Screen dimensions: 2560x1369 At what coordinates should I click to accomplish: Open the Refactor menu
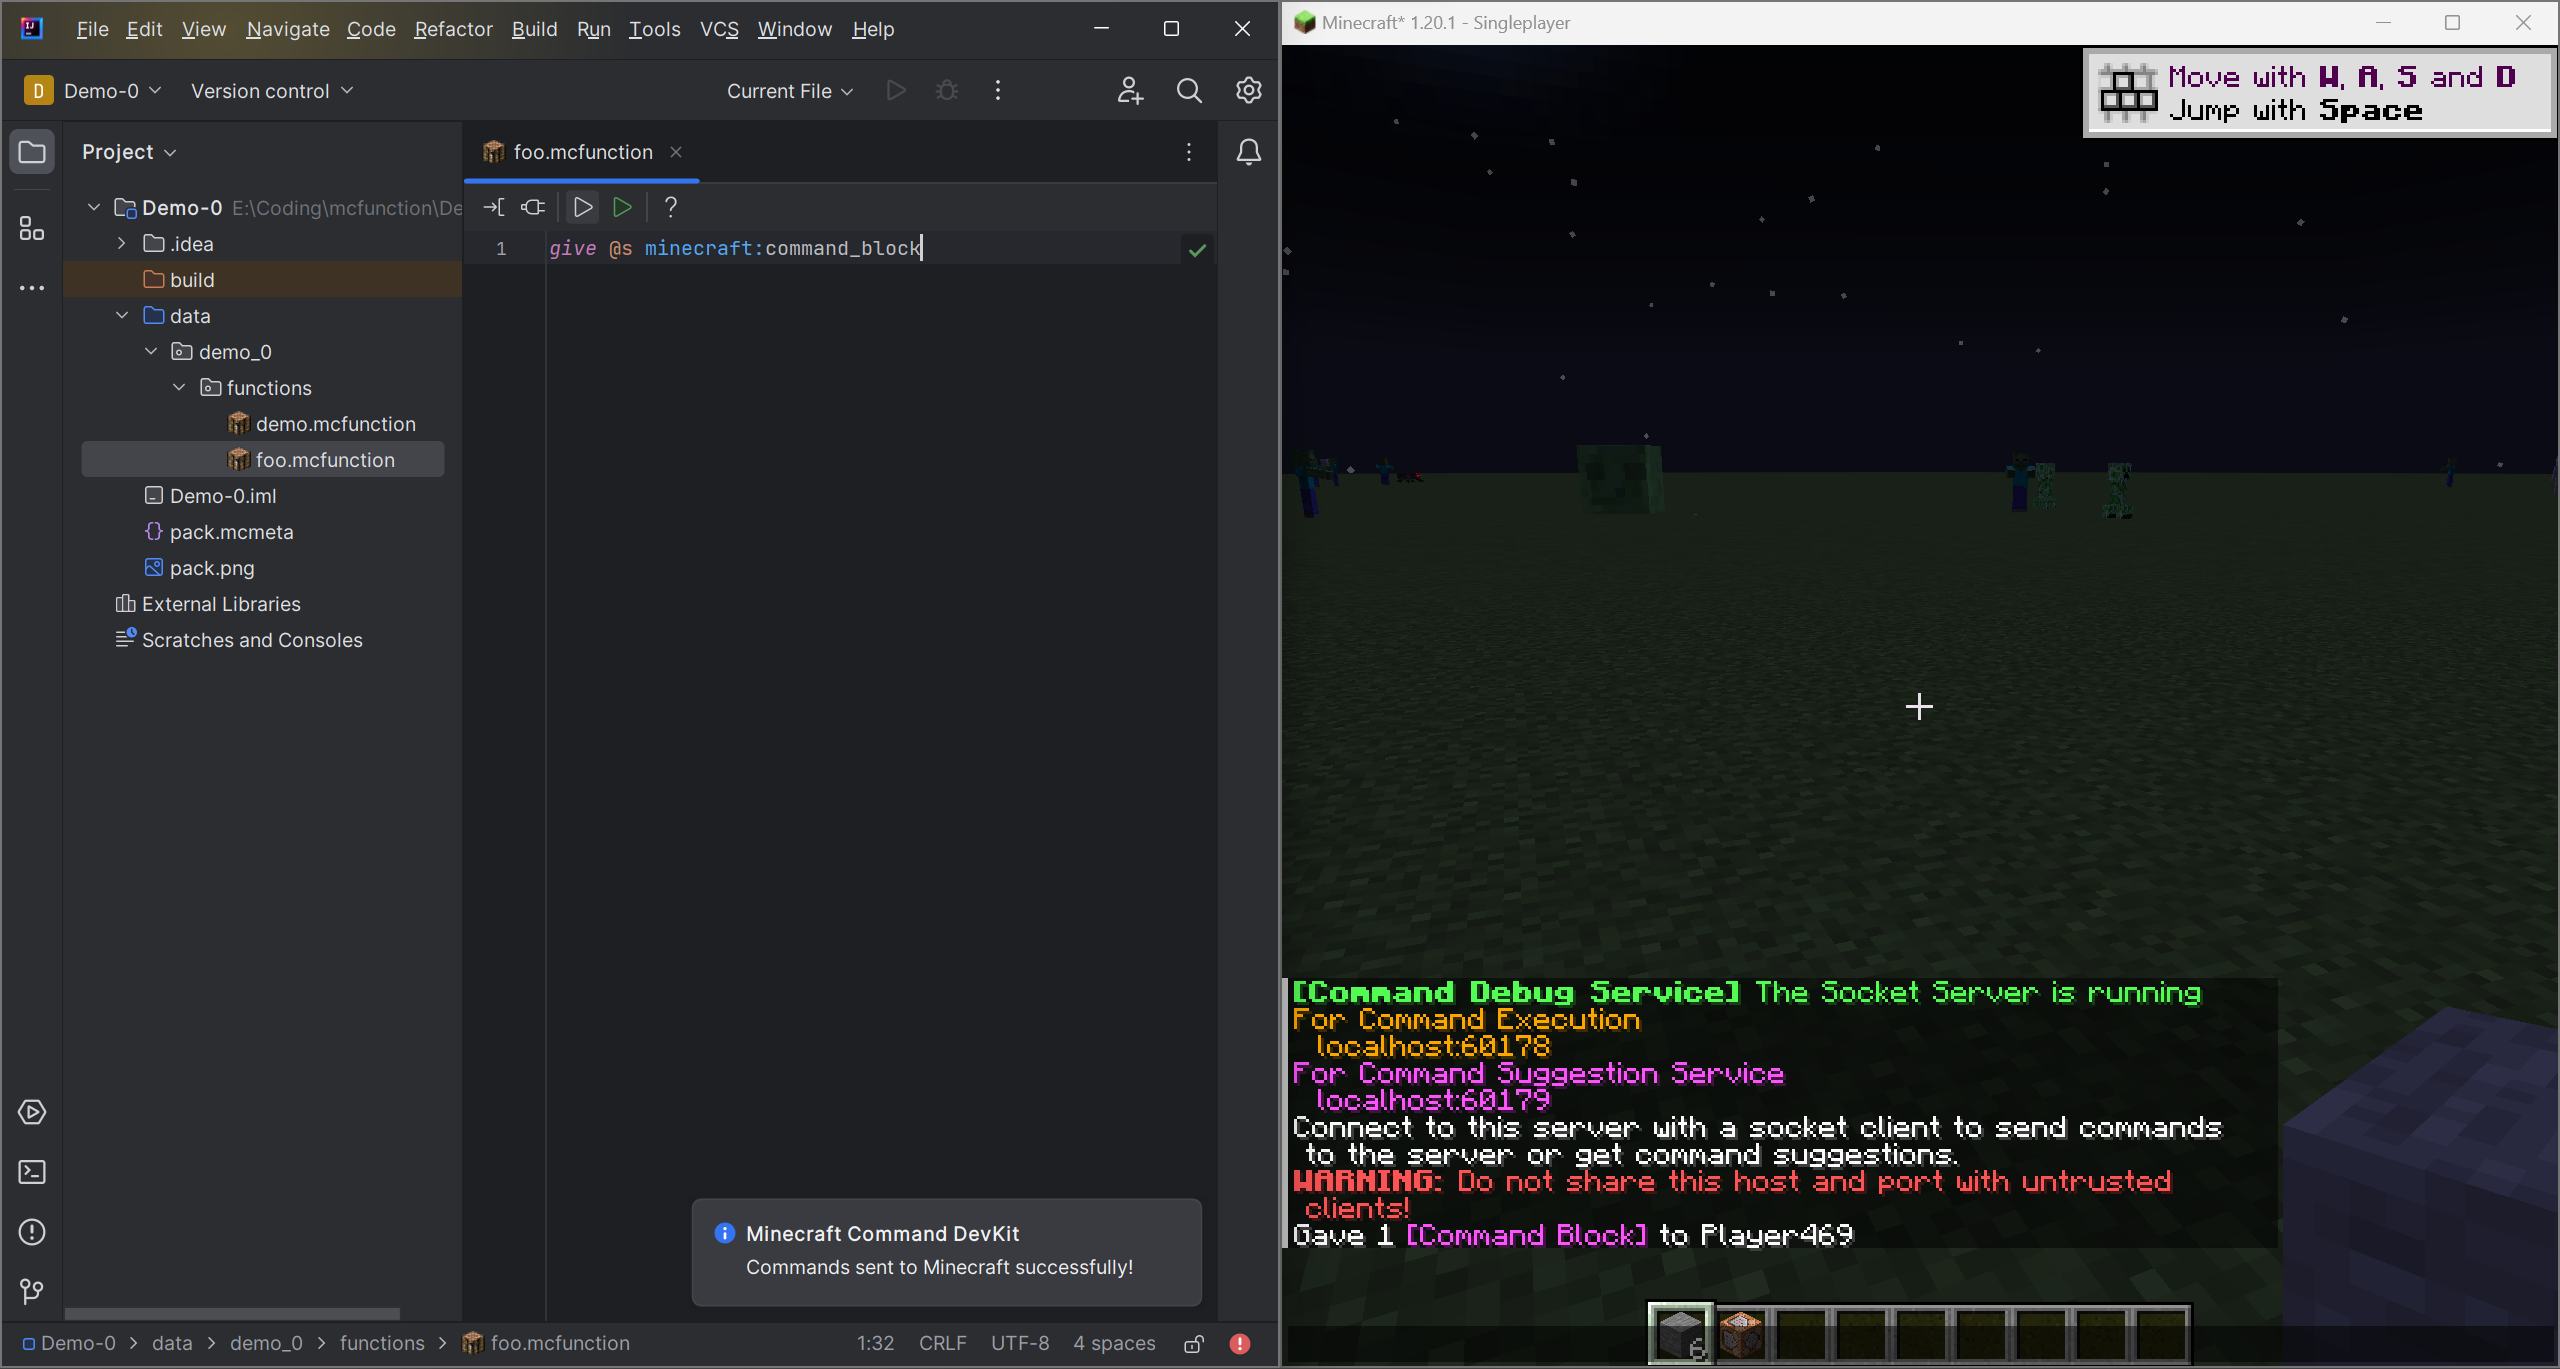pyautogui.click(x=453, y=29)
